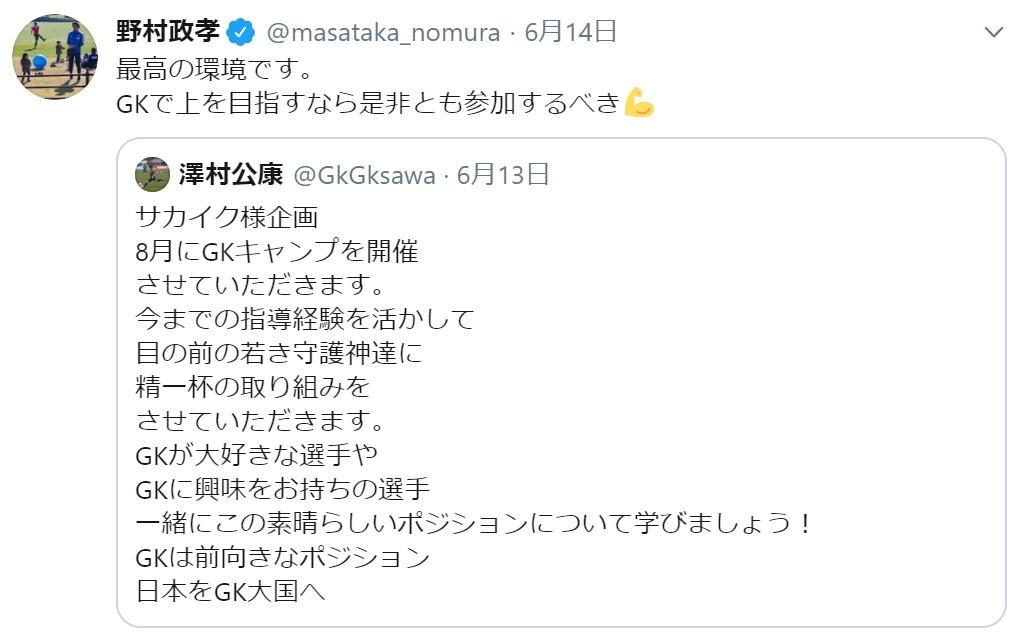Click the @GkGksawa handle
The width and height of the screenshot is (1016, 635).
[364, 176]
